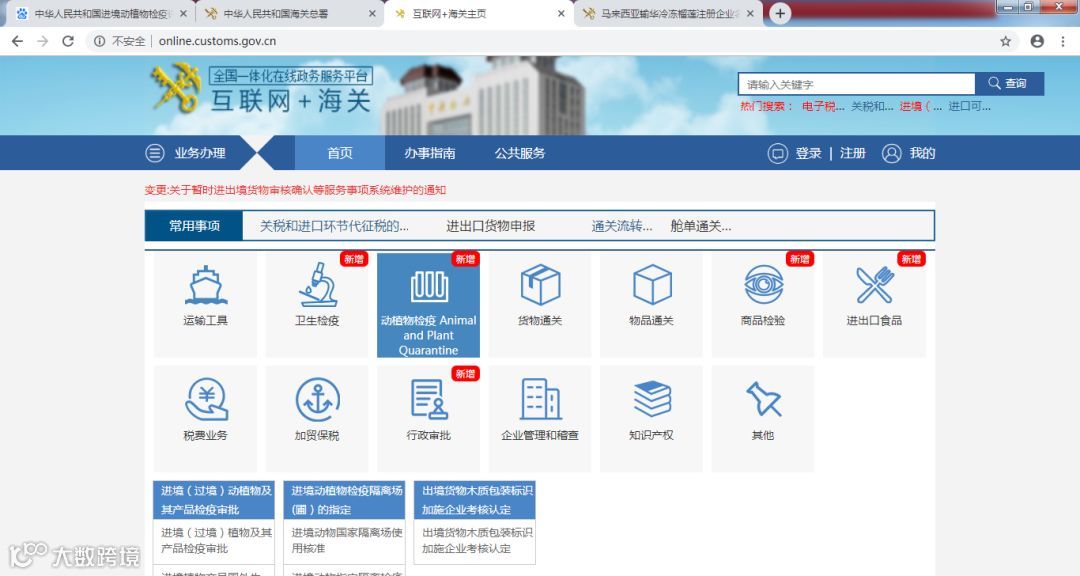Go forward with browser forward arrow

click(43, 41)
